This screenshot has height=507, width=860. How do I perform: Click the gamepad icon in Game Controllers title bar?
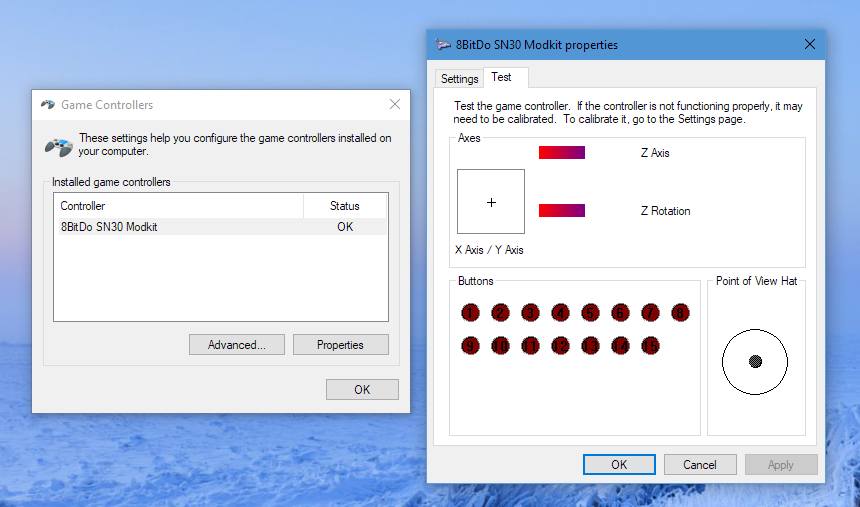pos(48,104)
